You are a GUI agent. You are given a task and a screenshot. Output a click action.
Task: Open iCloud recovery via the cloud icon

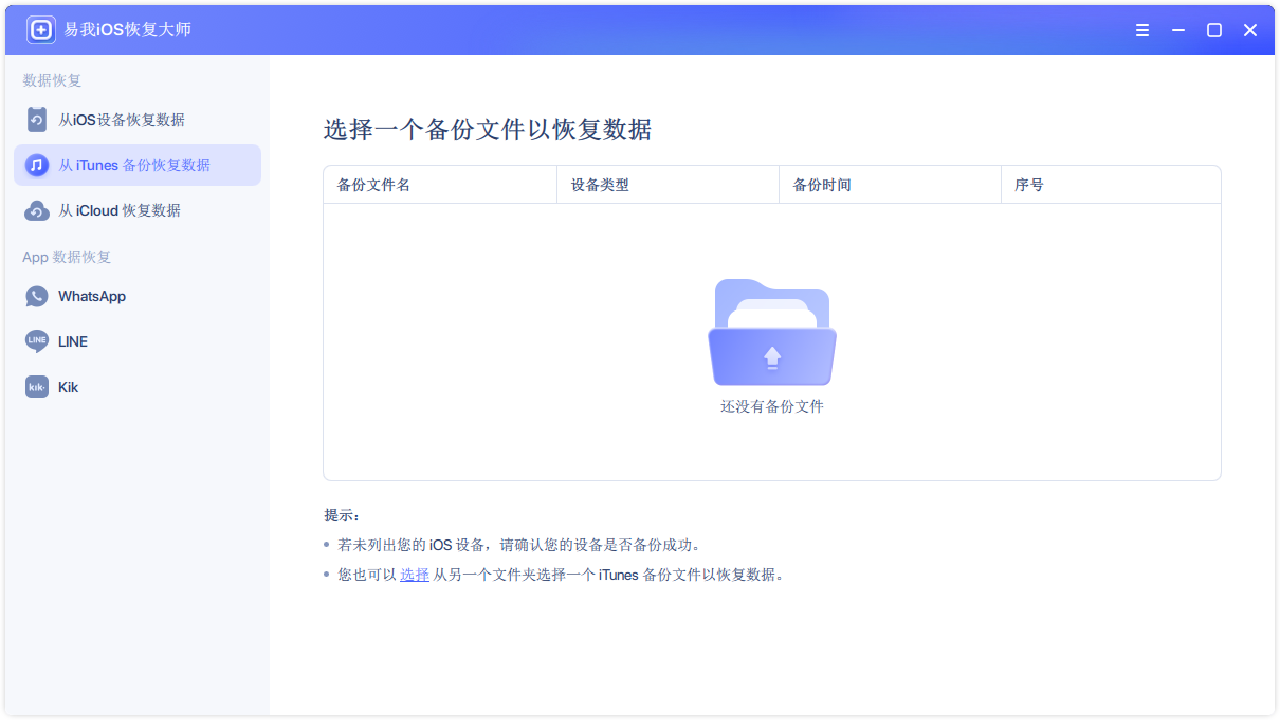(x=37, y=211)
